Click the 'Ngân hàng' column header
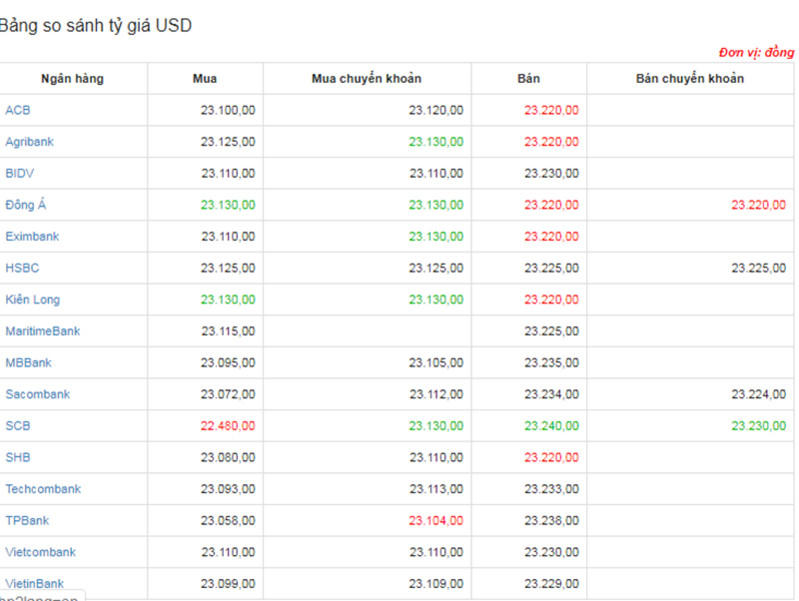This screenshot has width=799, height=601. [x=72, y=79]
